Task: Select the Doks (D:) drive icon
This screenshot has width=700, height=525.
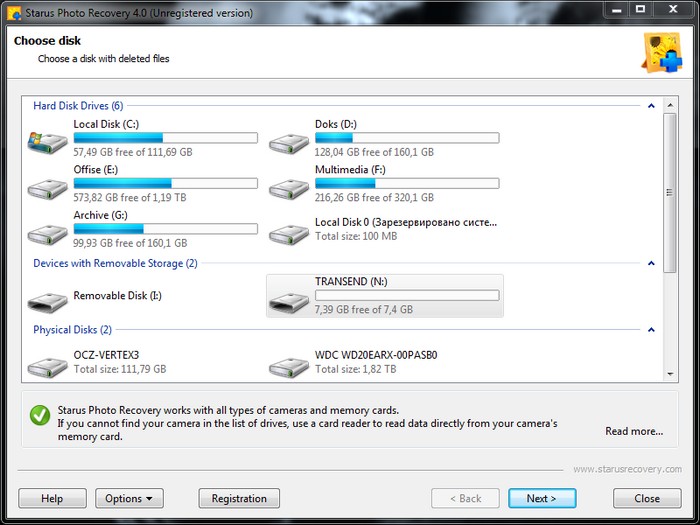Action: (x=289, y=144)
